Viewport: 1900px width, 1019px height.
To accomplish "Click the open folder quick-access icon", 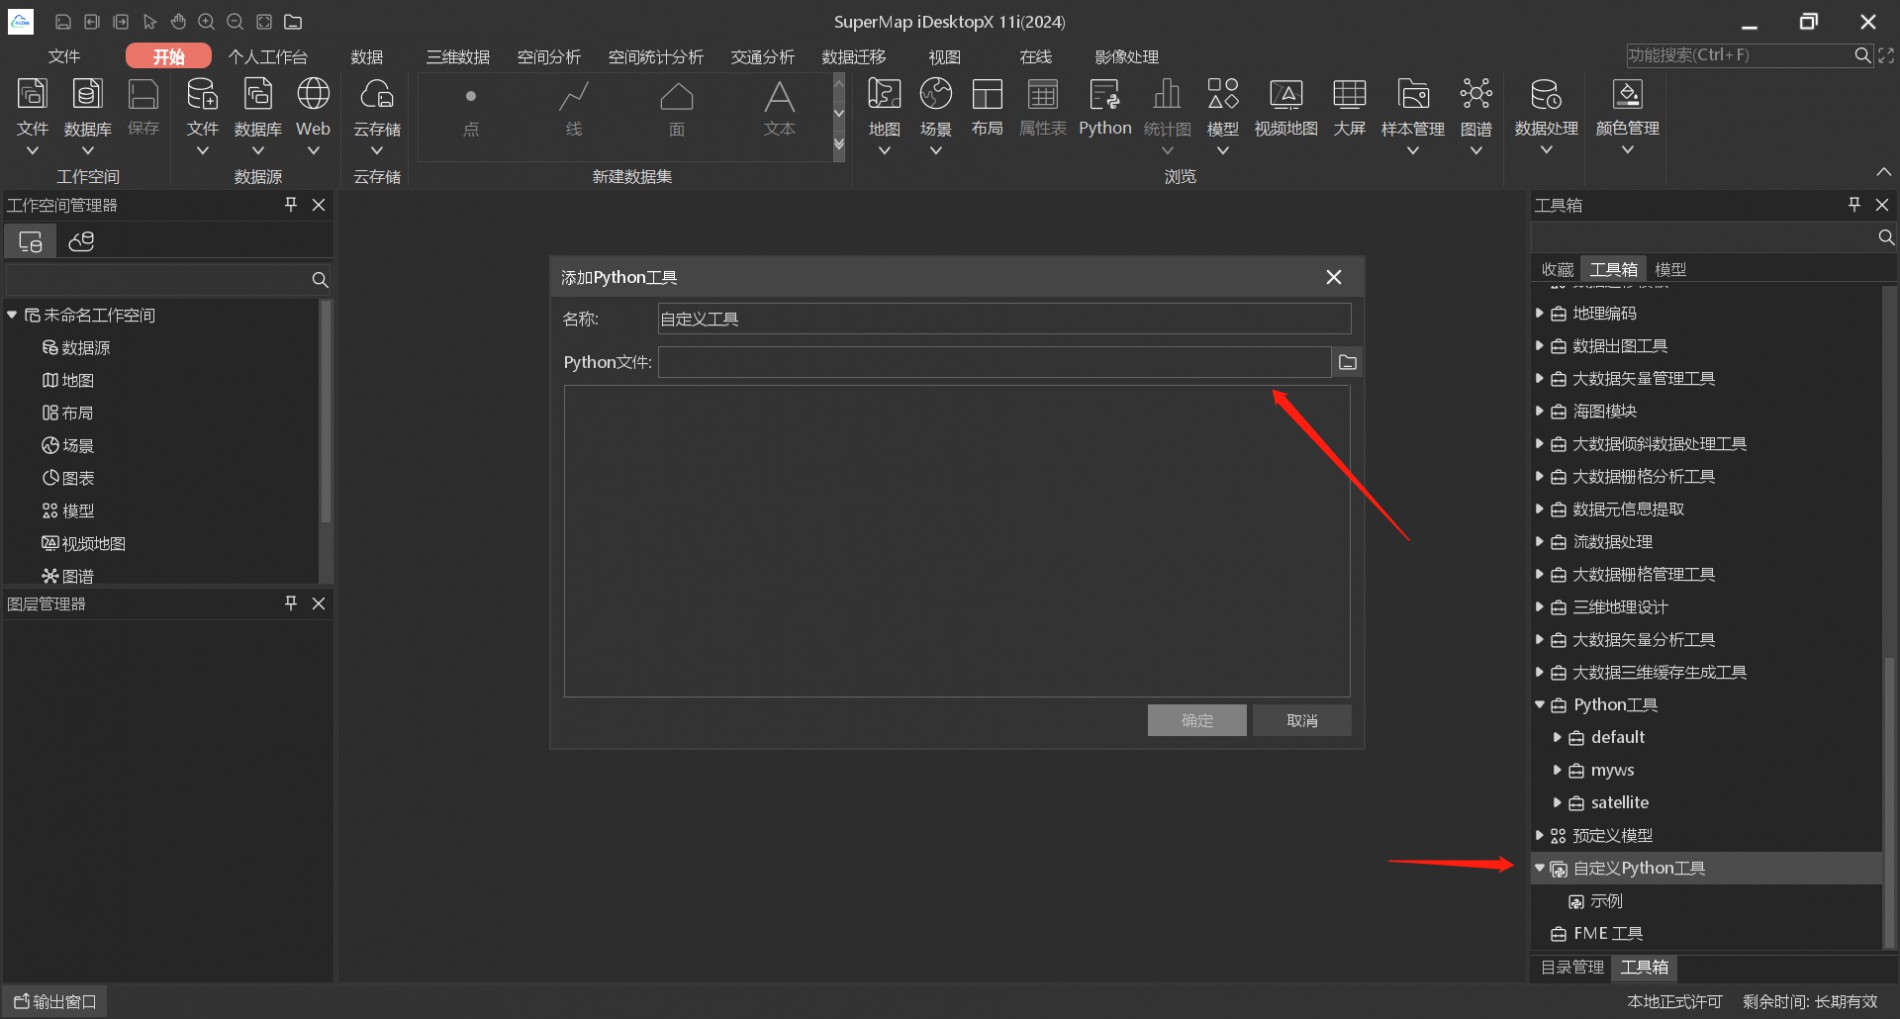I will click(x=293, y=21).
